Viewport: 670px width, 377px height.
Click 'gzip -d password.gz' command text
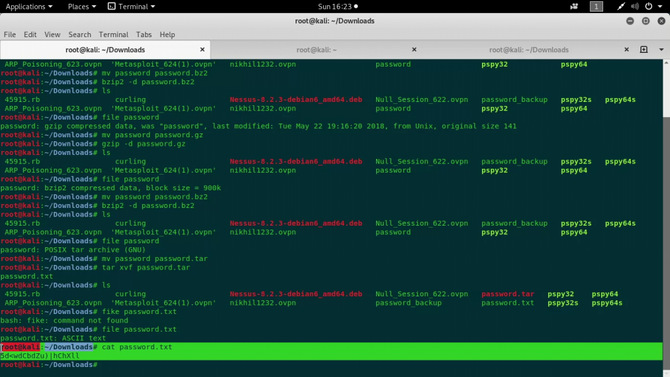144,144
